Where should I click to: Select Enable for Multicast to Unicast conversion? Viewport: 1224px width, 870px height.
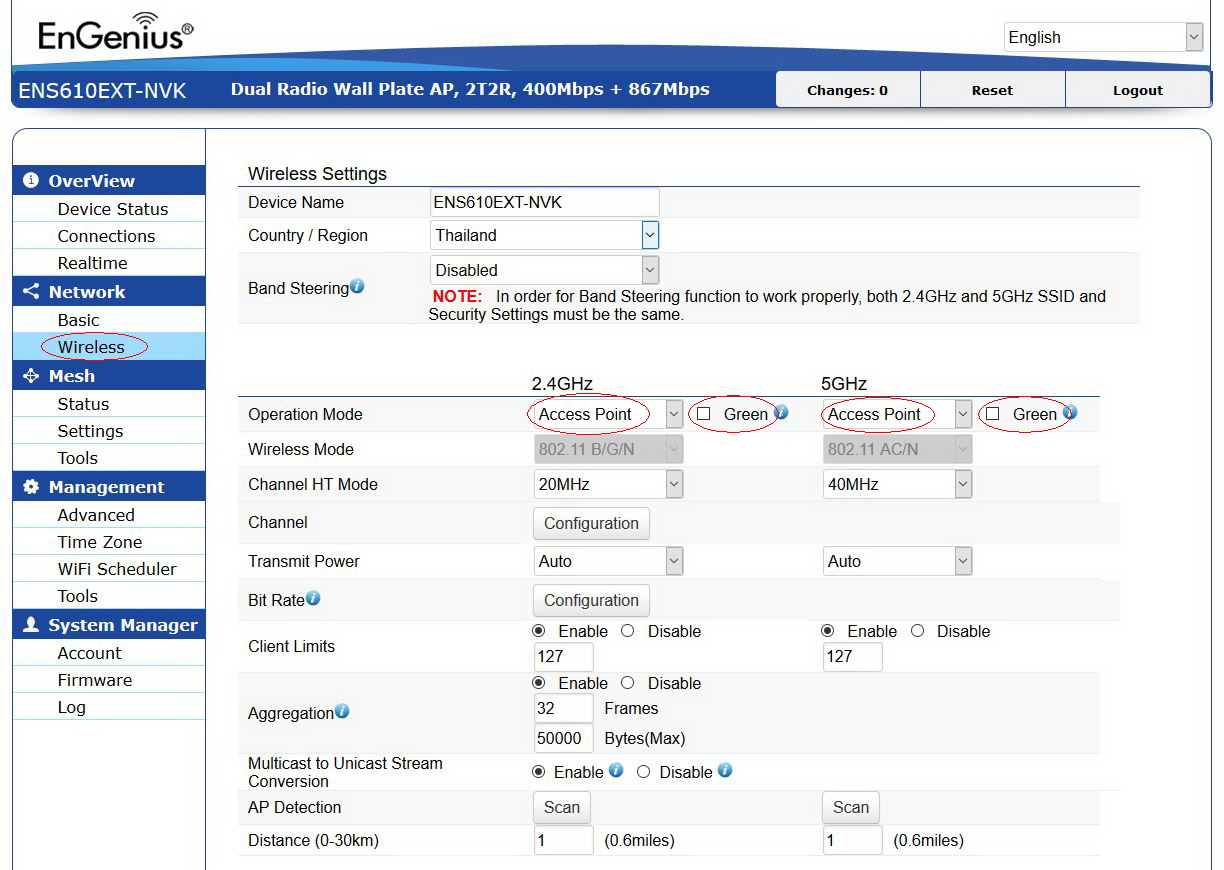click(539, 772)
